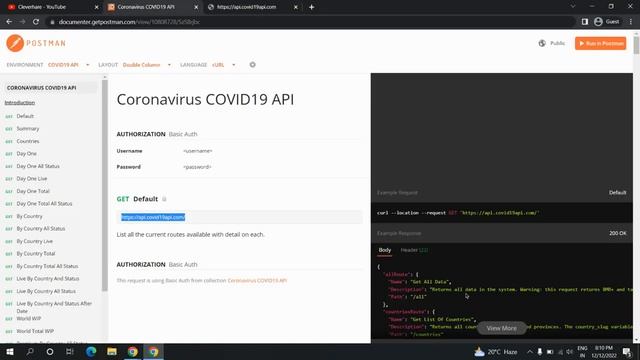
Task: Switch to Cleverhare YouTube tab
Action: tap(50, 7)
